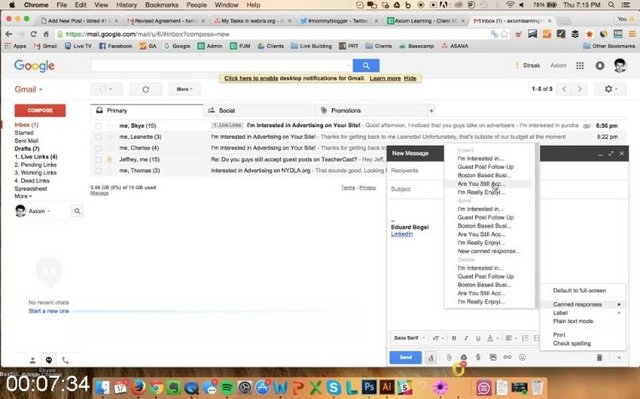
Task: Click the Recipients field in New Message
Action: tap(414, 171)
